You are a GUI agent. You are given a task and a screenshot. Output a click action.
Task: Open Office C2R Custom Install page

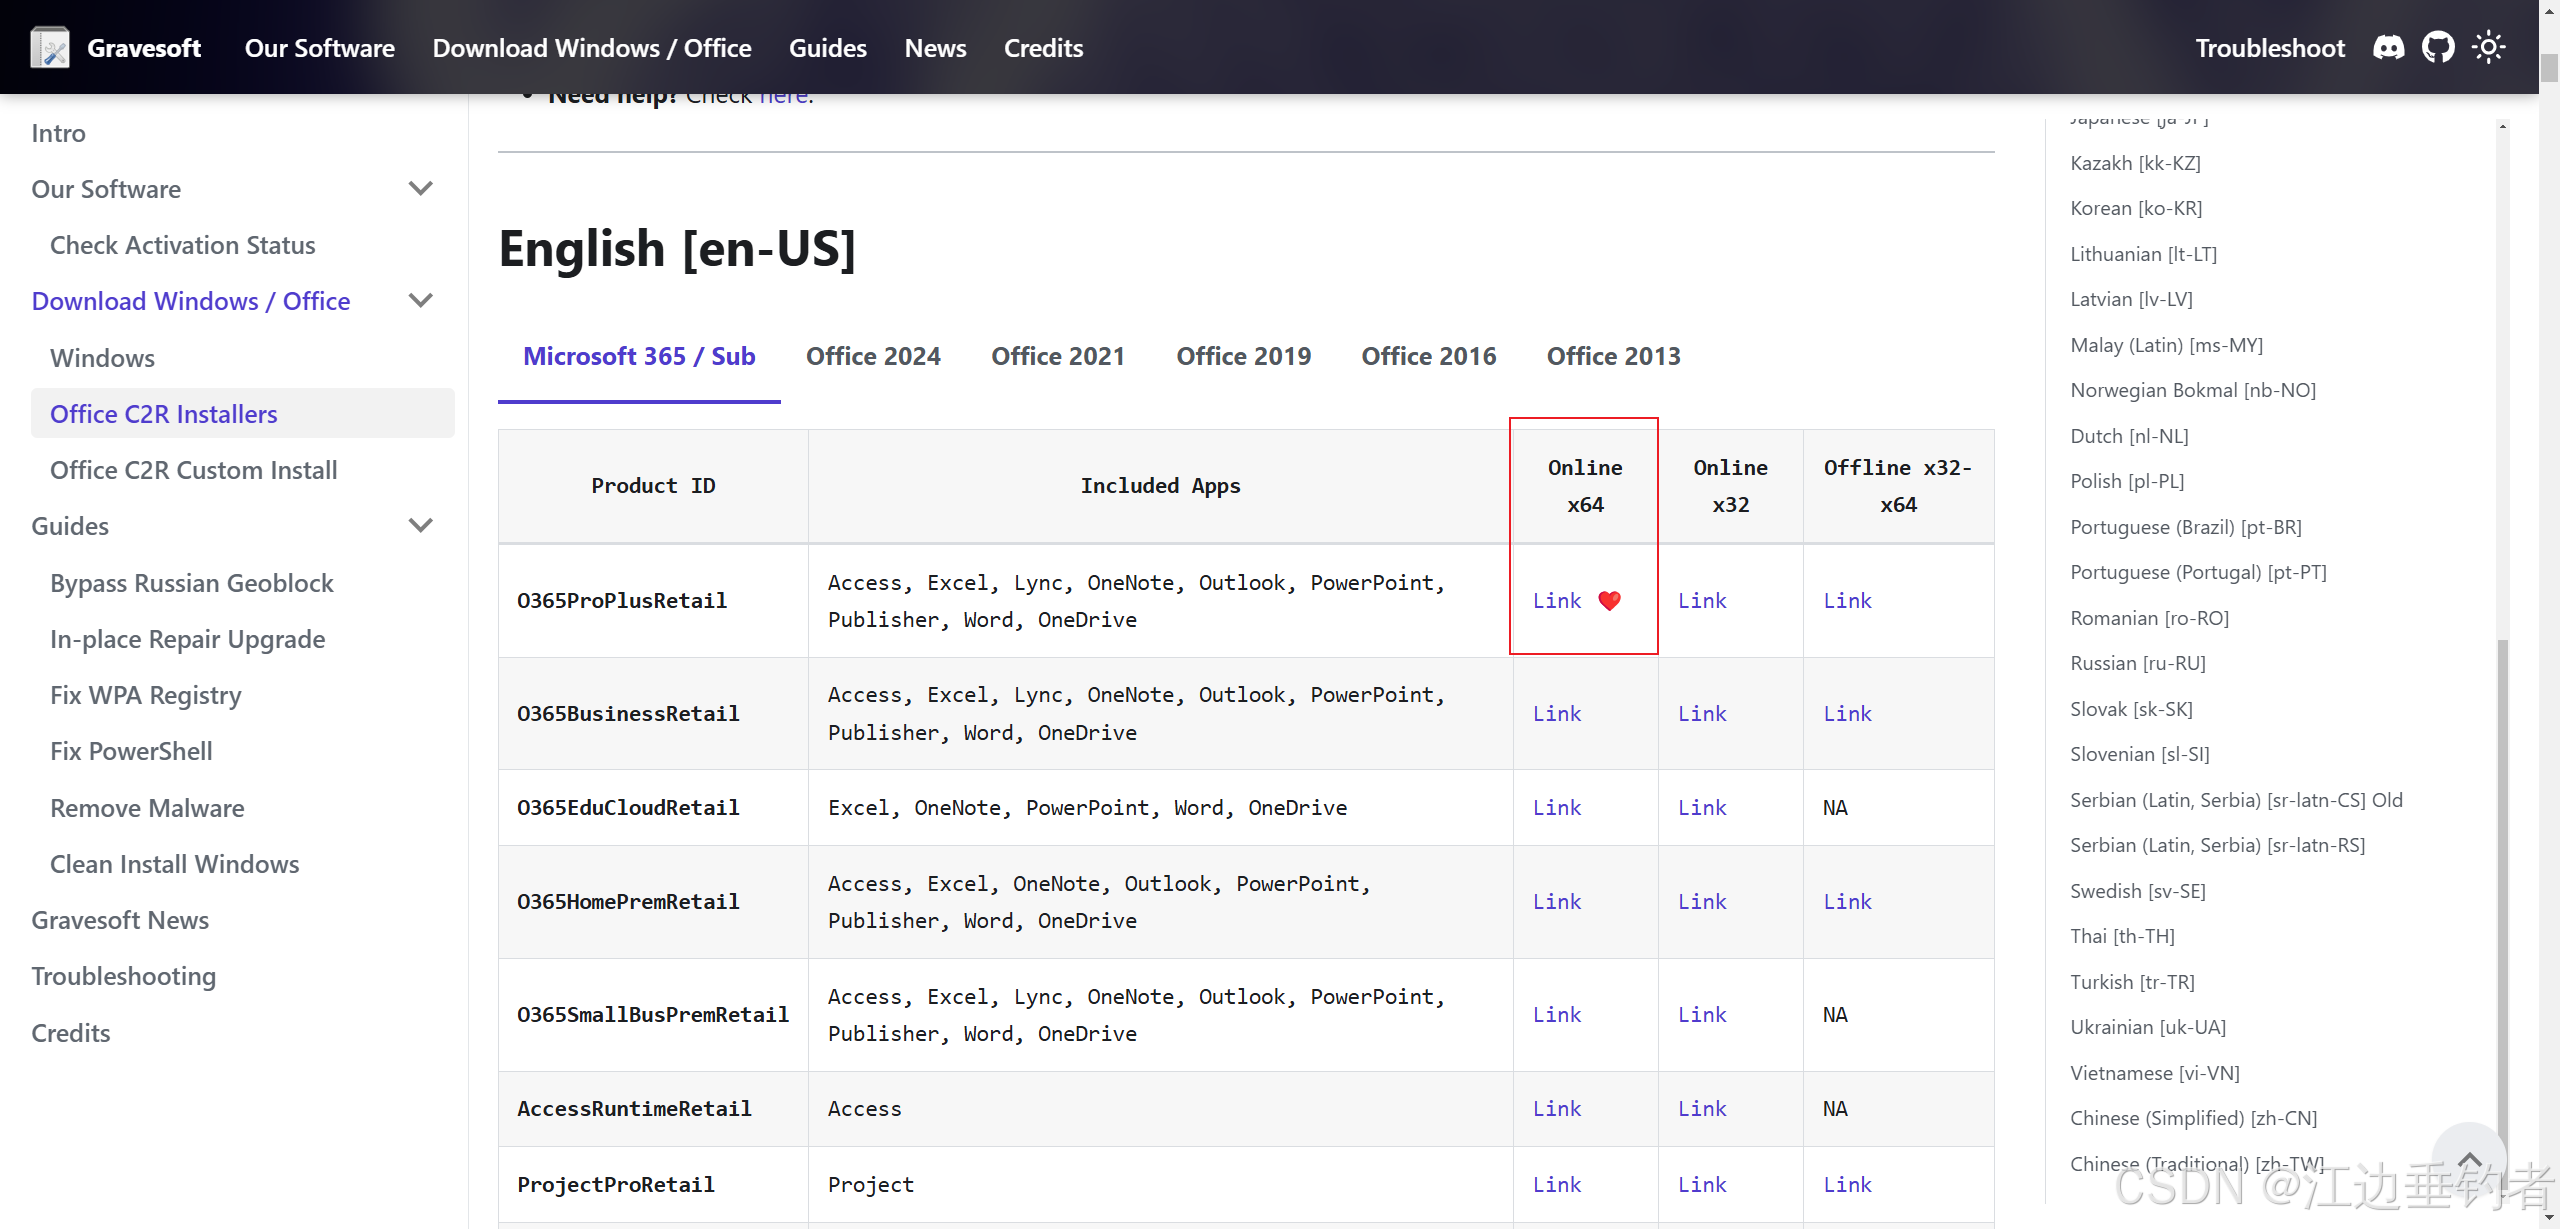194,470
